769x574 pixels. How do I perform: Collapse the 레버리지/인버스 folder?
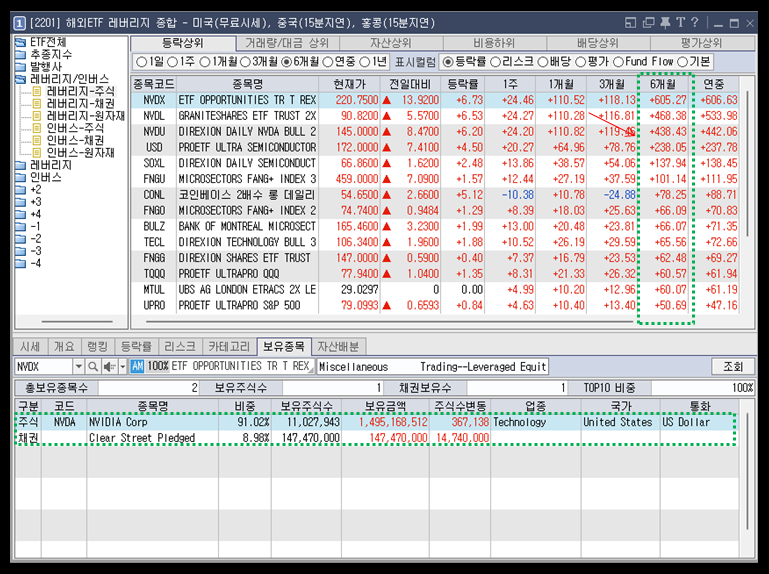click(x=62, y=79)
